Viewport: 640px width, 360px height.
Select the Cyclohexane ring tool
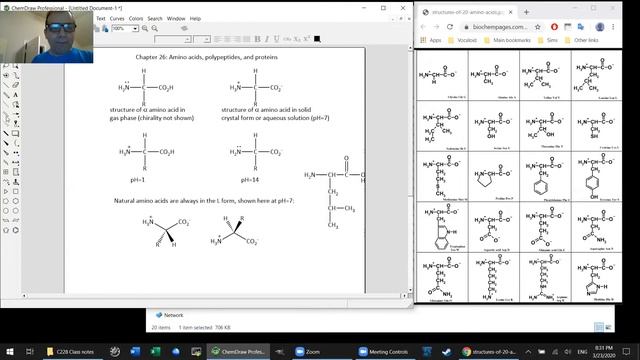(16, 201)
